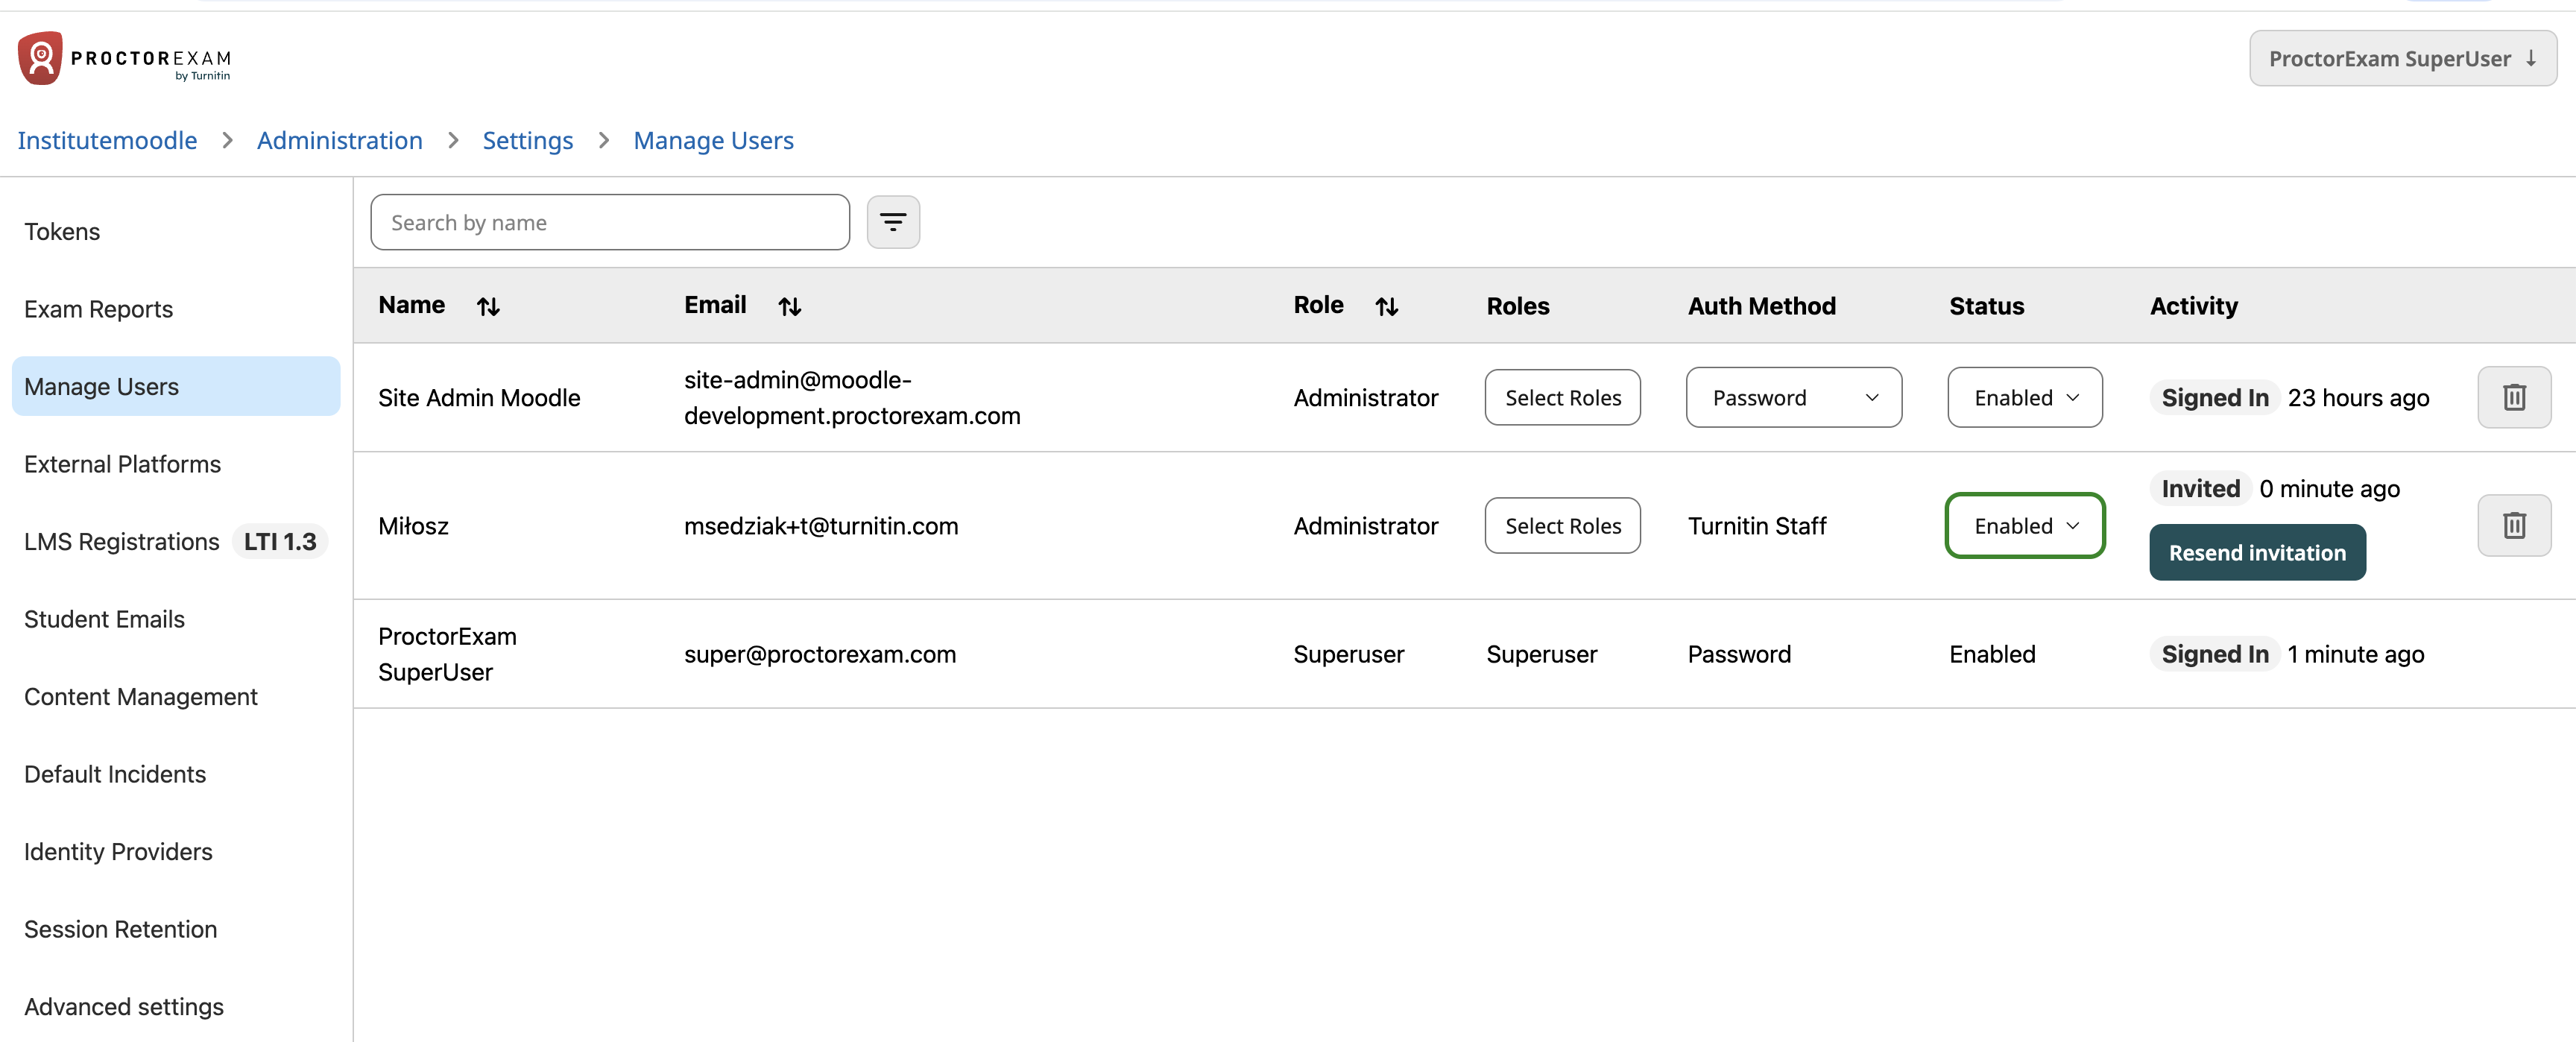Viewport: 2576px width, 1042px height.
Task: Click the msedziak+t@turnitin.com email
Action: pos(821,526)
